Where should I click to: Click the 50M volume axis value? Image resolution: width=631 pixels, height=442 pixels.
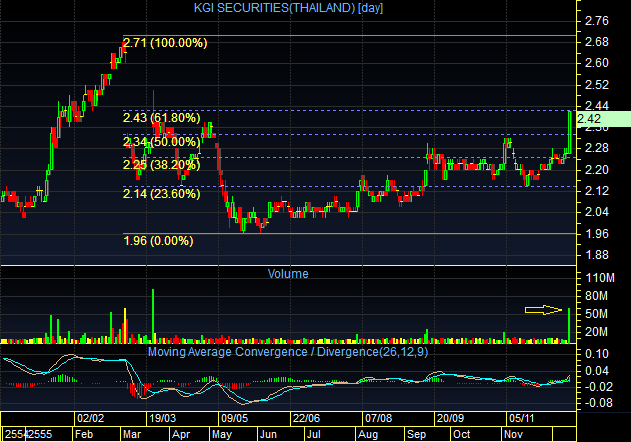pos(596,314)
